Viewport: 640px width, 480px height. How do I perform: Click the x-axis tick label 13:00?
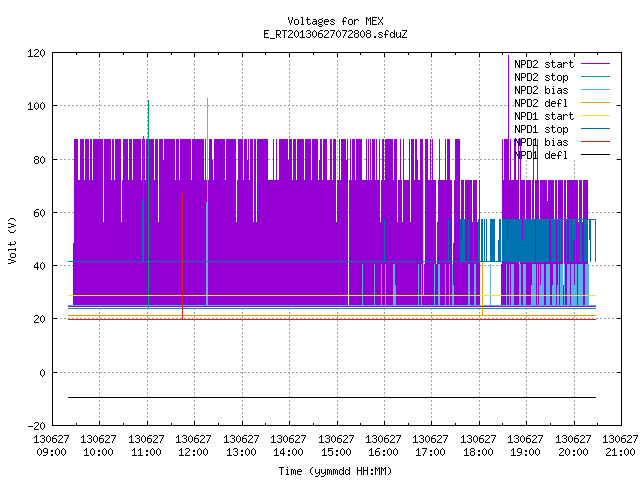(241, 452)
